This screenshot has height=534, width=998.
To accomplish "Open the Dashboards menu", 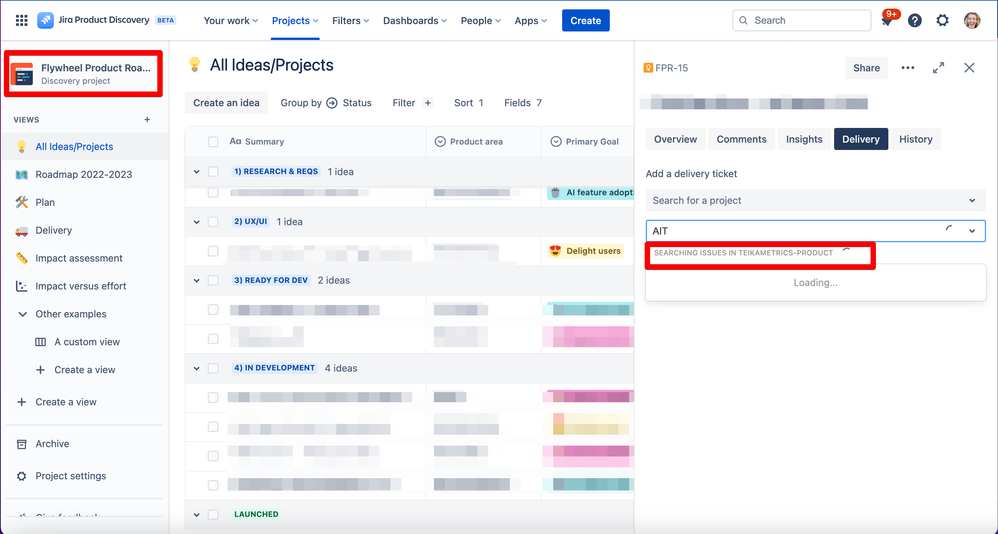I will [415, 20].
